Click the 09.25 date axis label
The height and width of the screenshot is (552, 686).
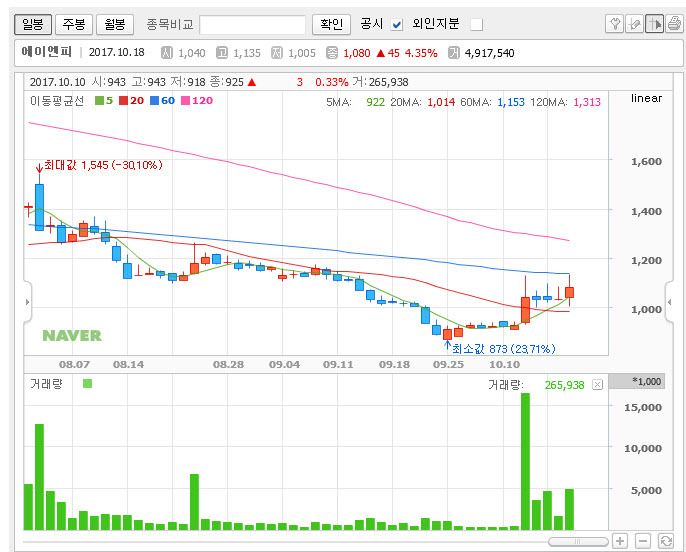point(448,364)
